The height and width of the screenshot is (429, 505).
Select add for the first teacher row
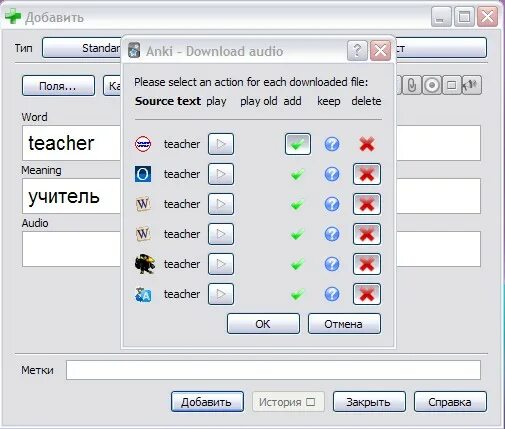(298, 144)
